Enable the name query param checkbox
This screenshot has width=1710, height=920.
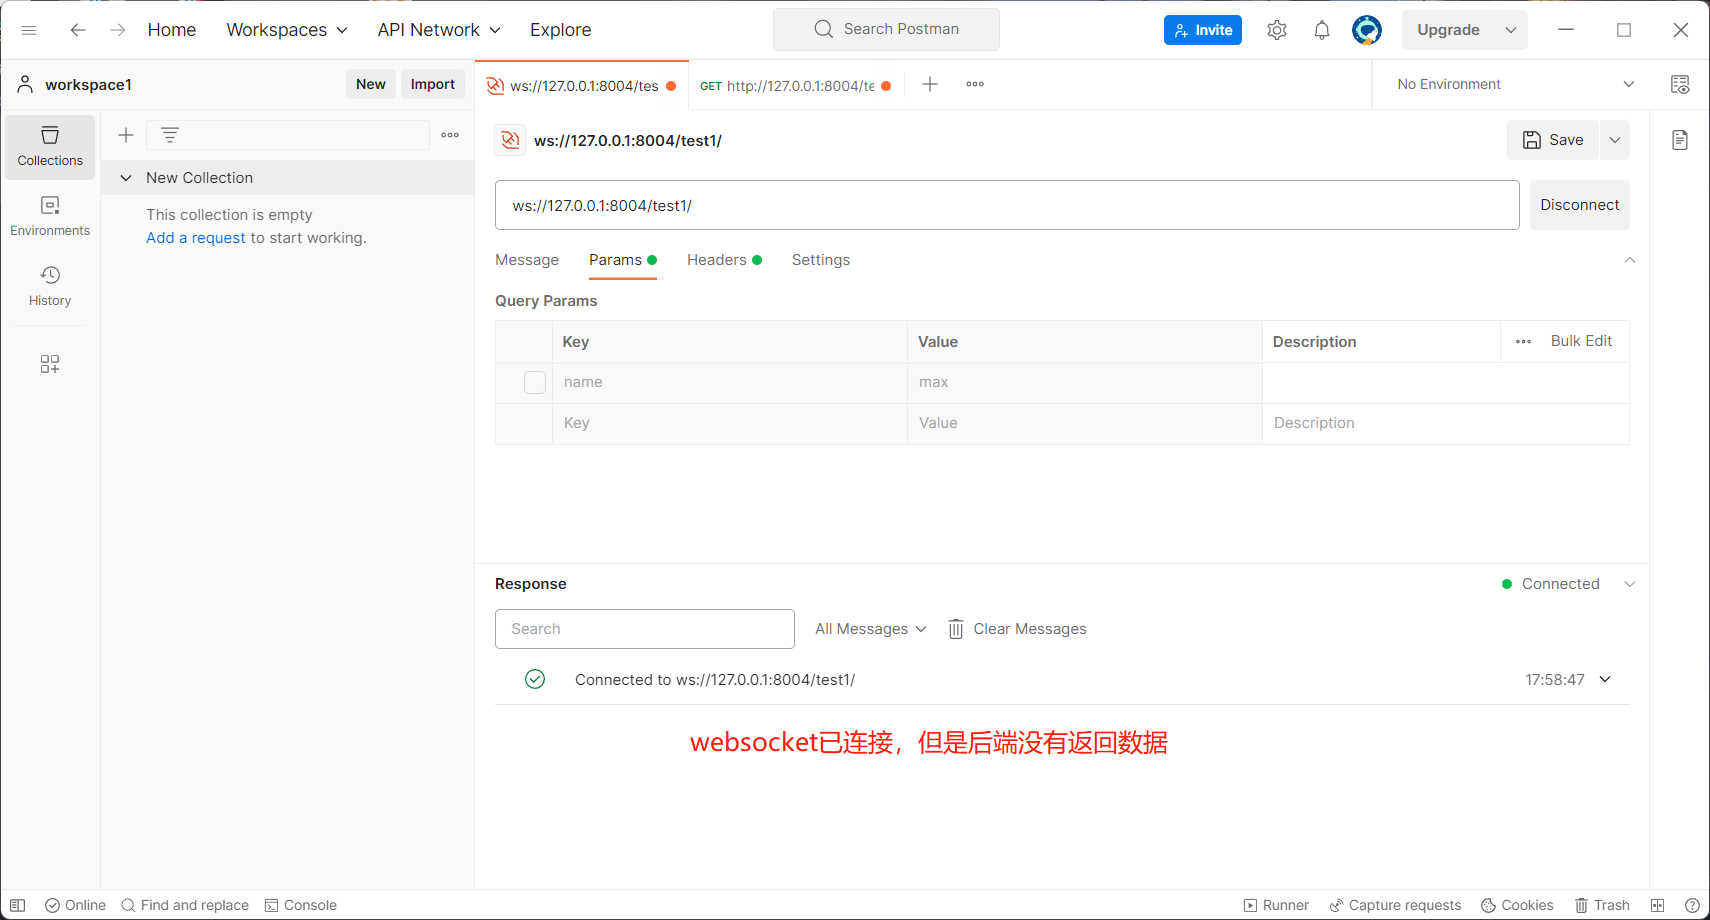click(x=535, y=382)
